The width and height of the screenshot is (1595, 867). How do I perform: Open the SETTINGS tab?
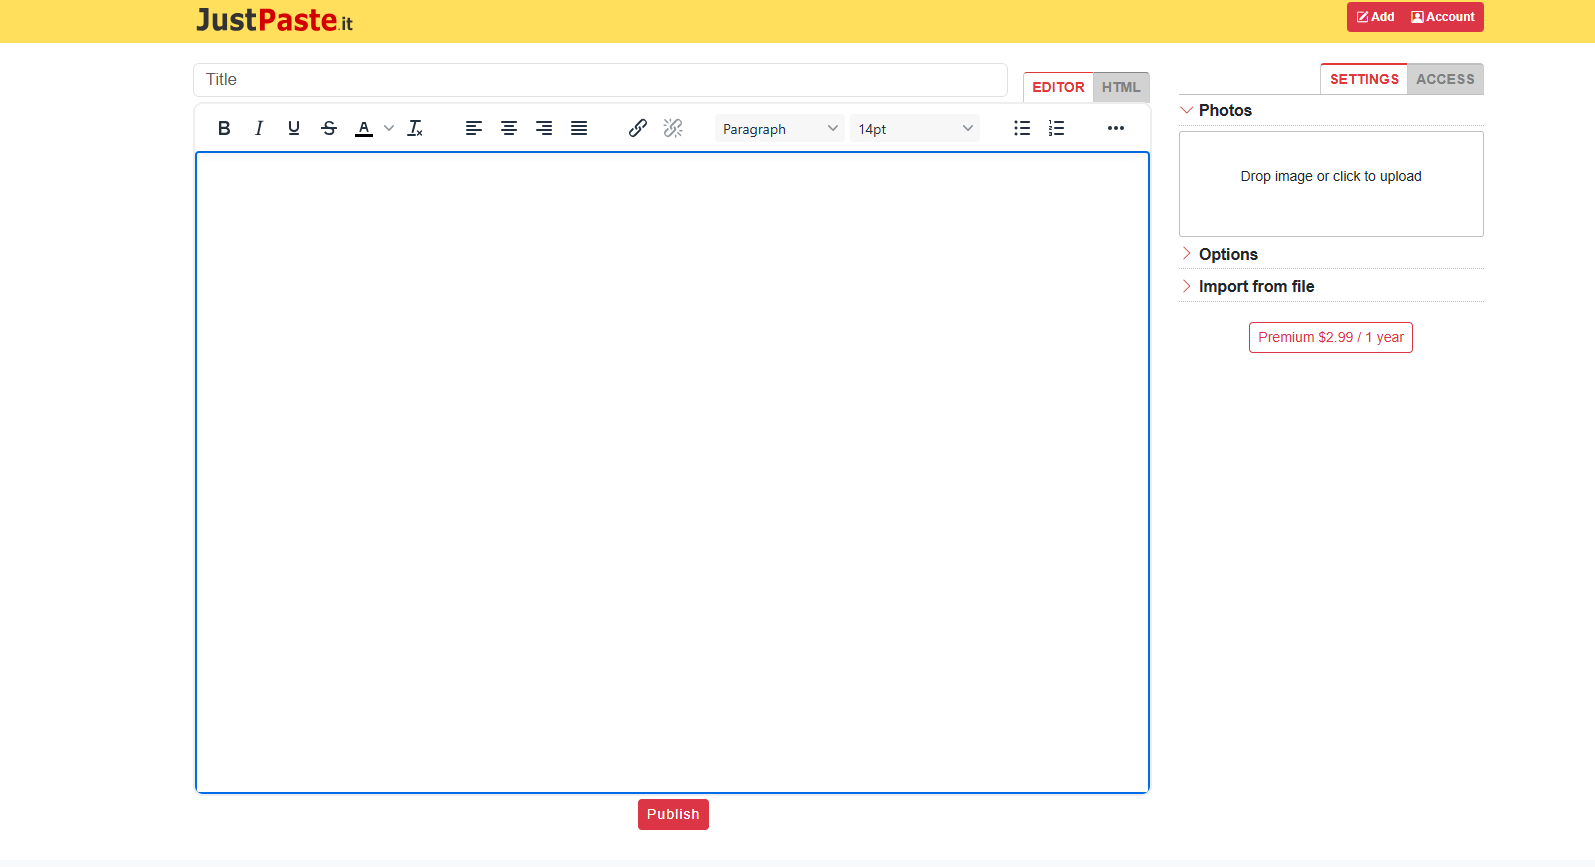tap(1364, 79)
